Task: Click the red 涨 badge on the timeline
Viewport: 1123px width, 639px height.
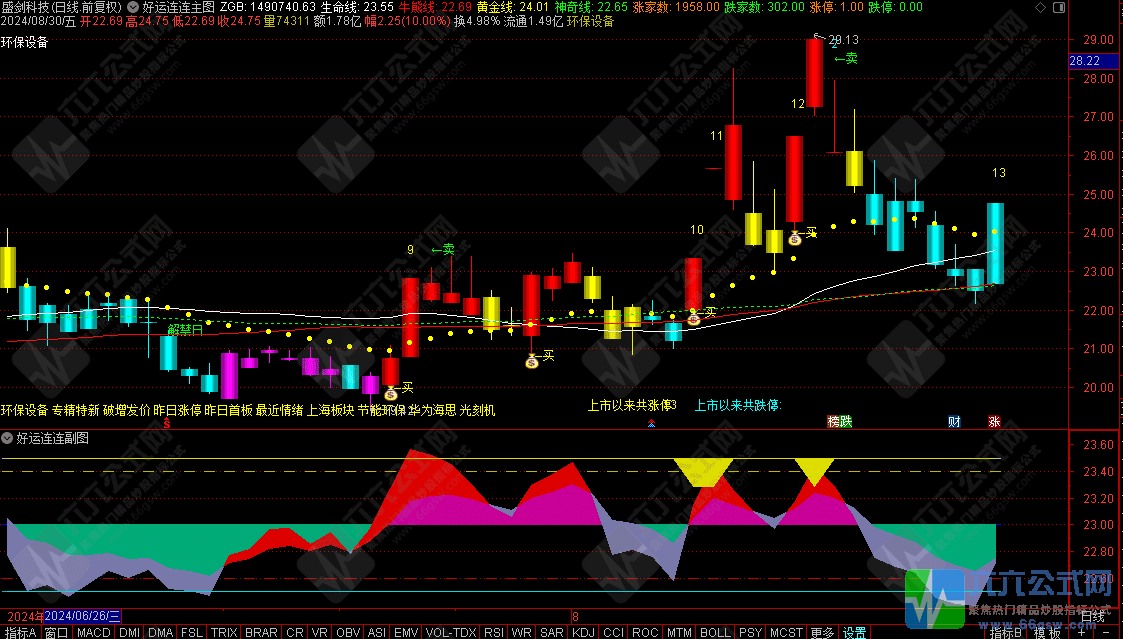Action: (x=994, y=422)
